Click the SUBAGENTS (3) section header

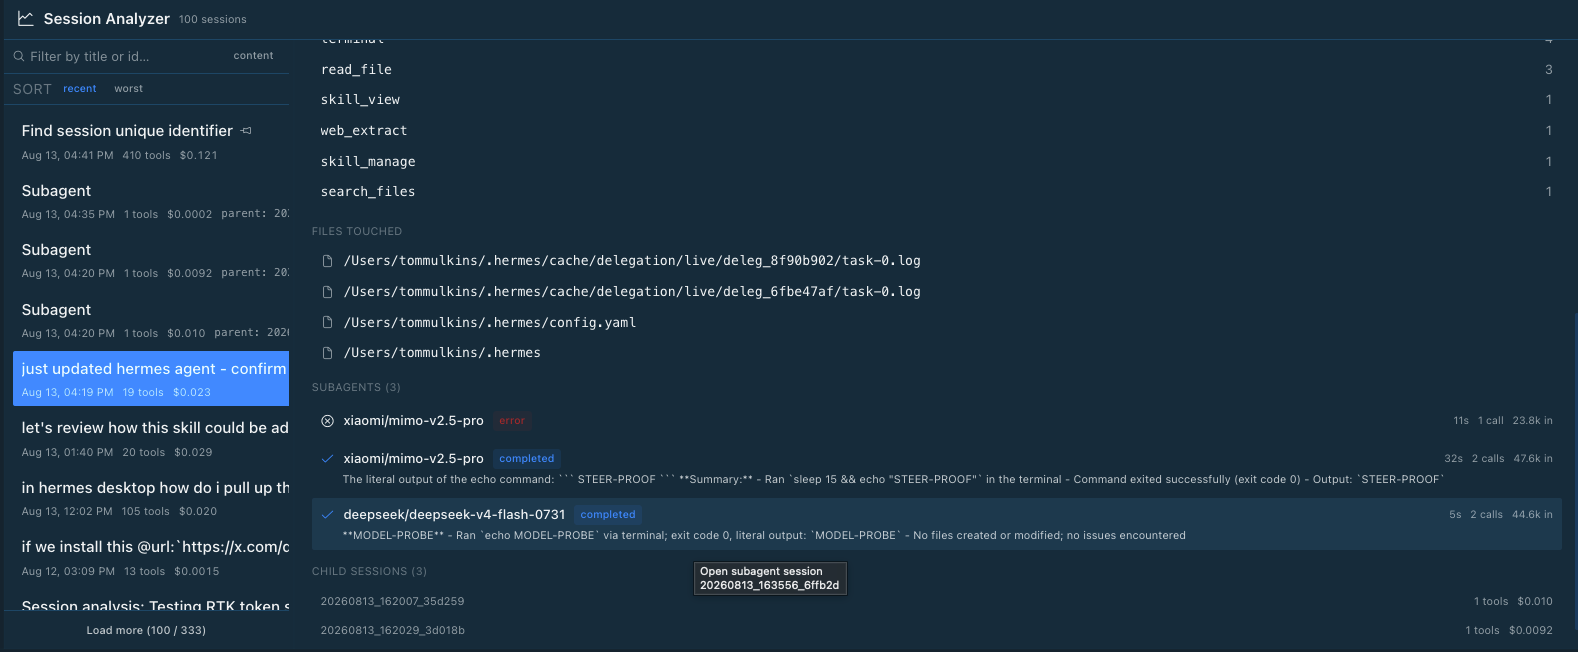point(356,388)
